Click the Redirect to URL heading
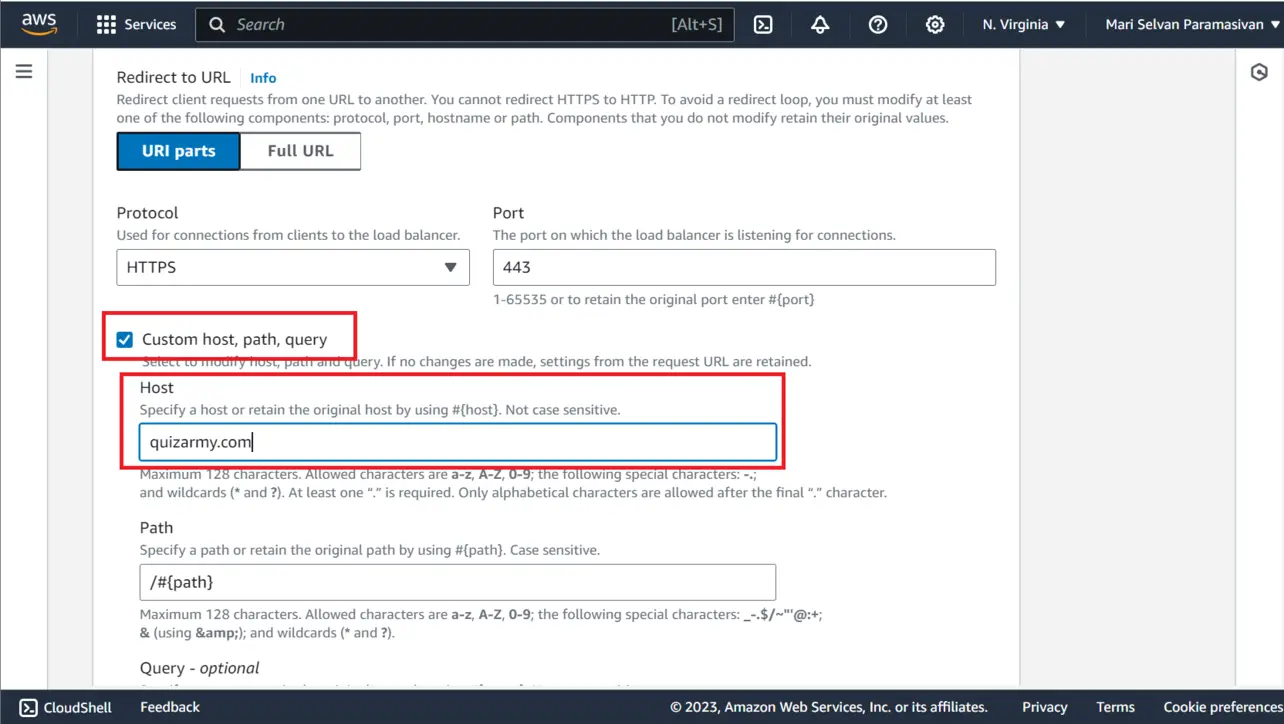The image size is (1284, 724). coord(174,77)
